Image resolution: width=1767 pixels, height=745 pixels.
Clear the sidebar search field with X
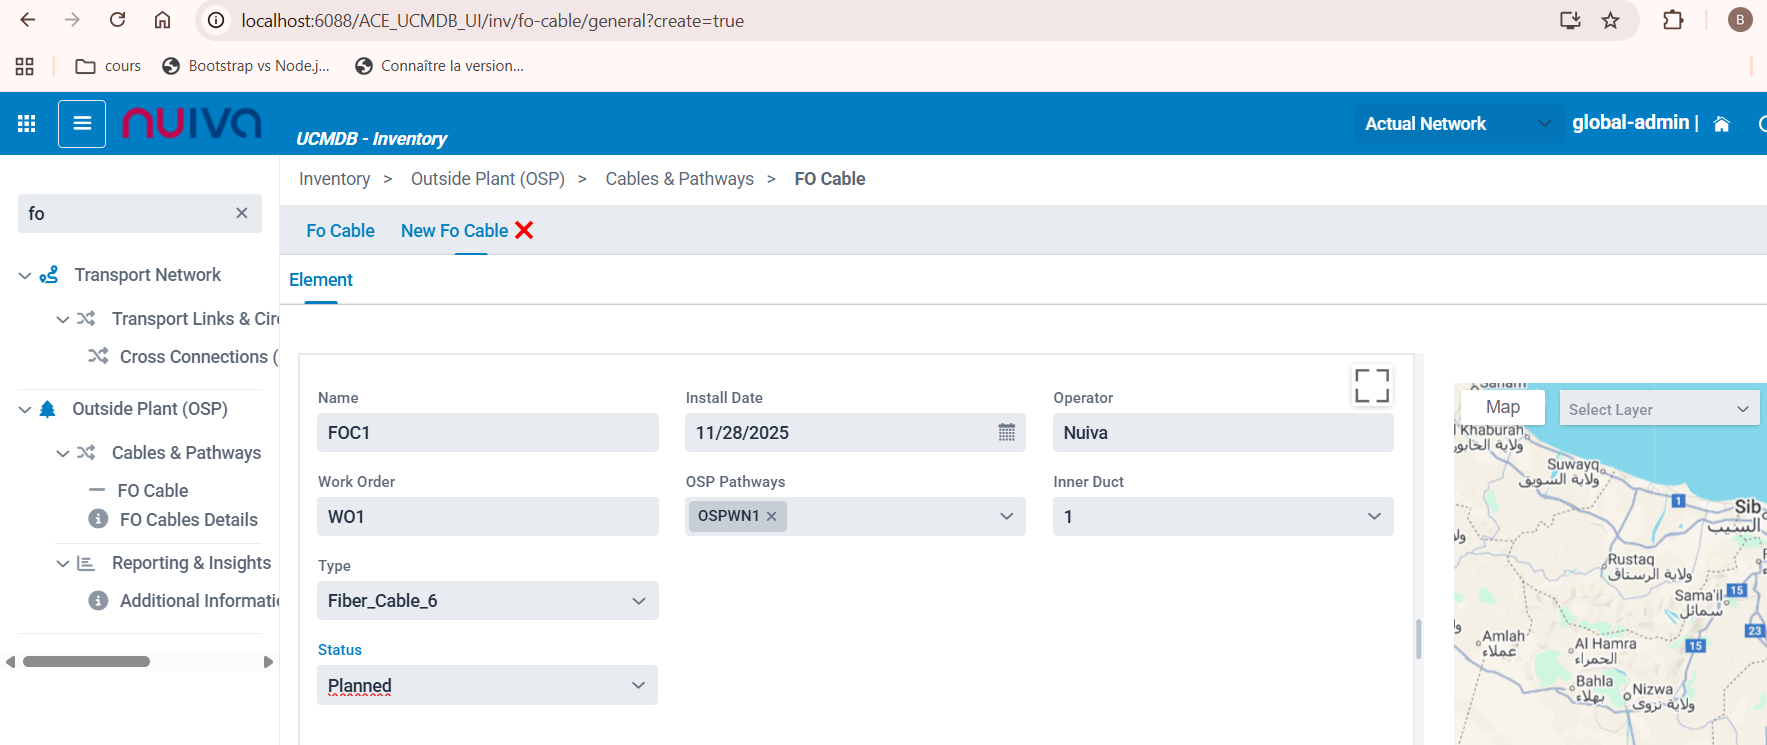(241, 213)
